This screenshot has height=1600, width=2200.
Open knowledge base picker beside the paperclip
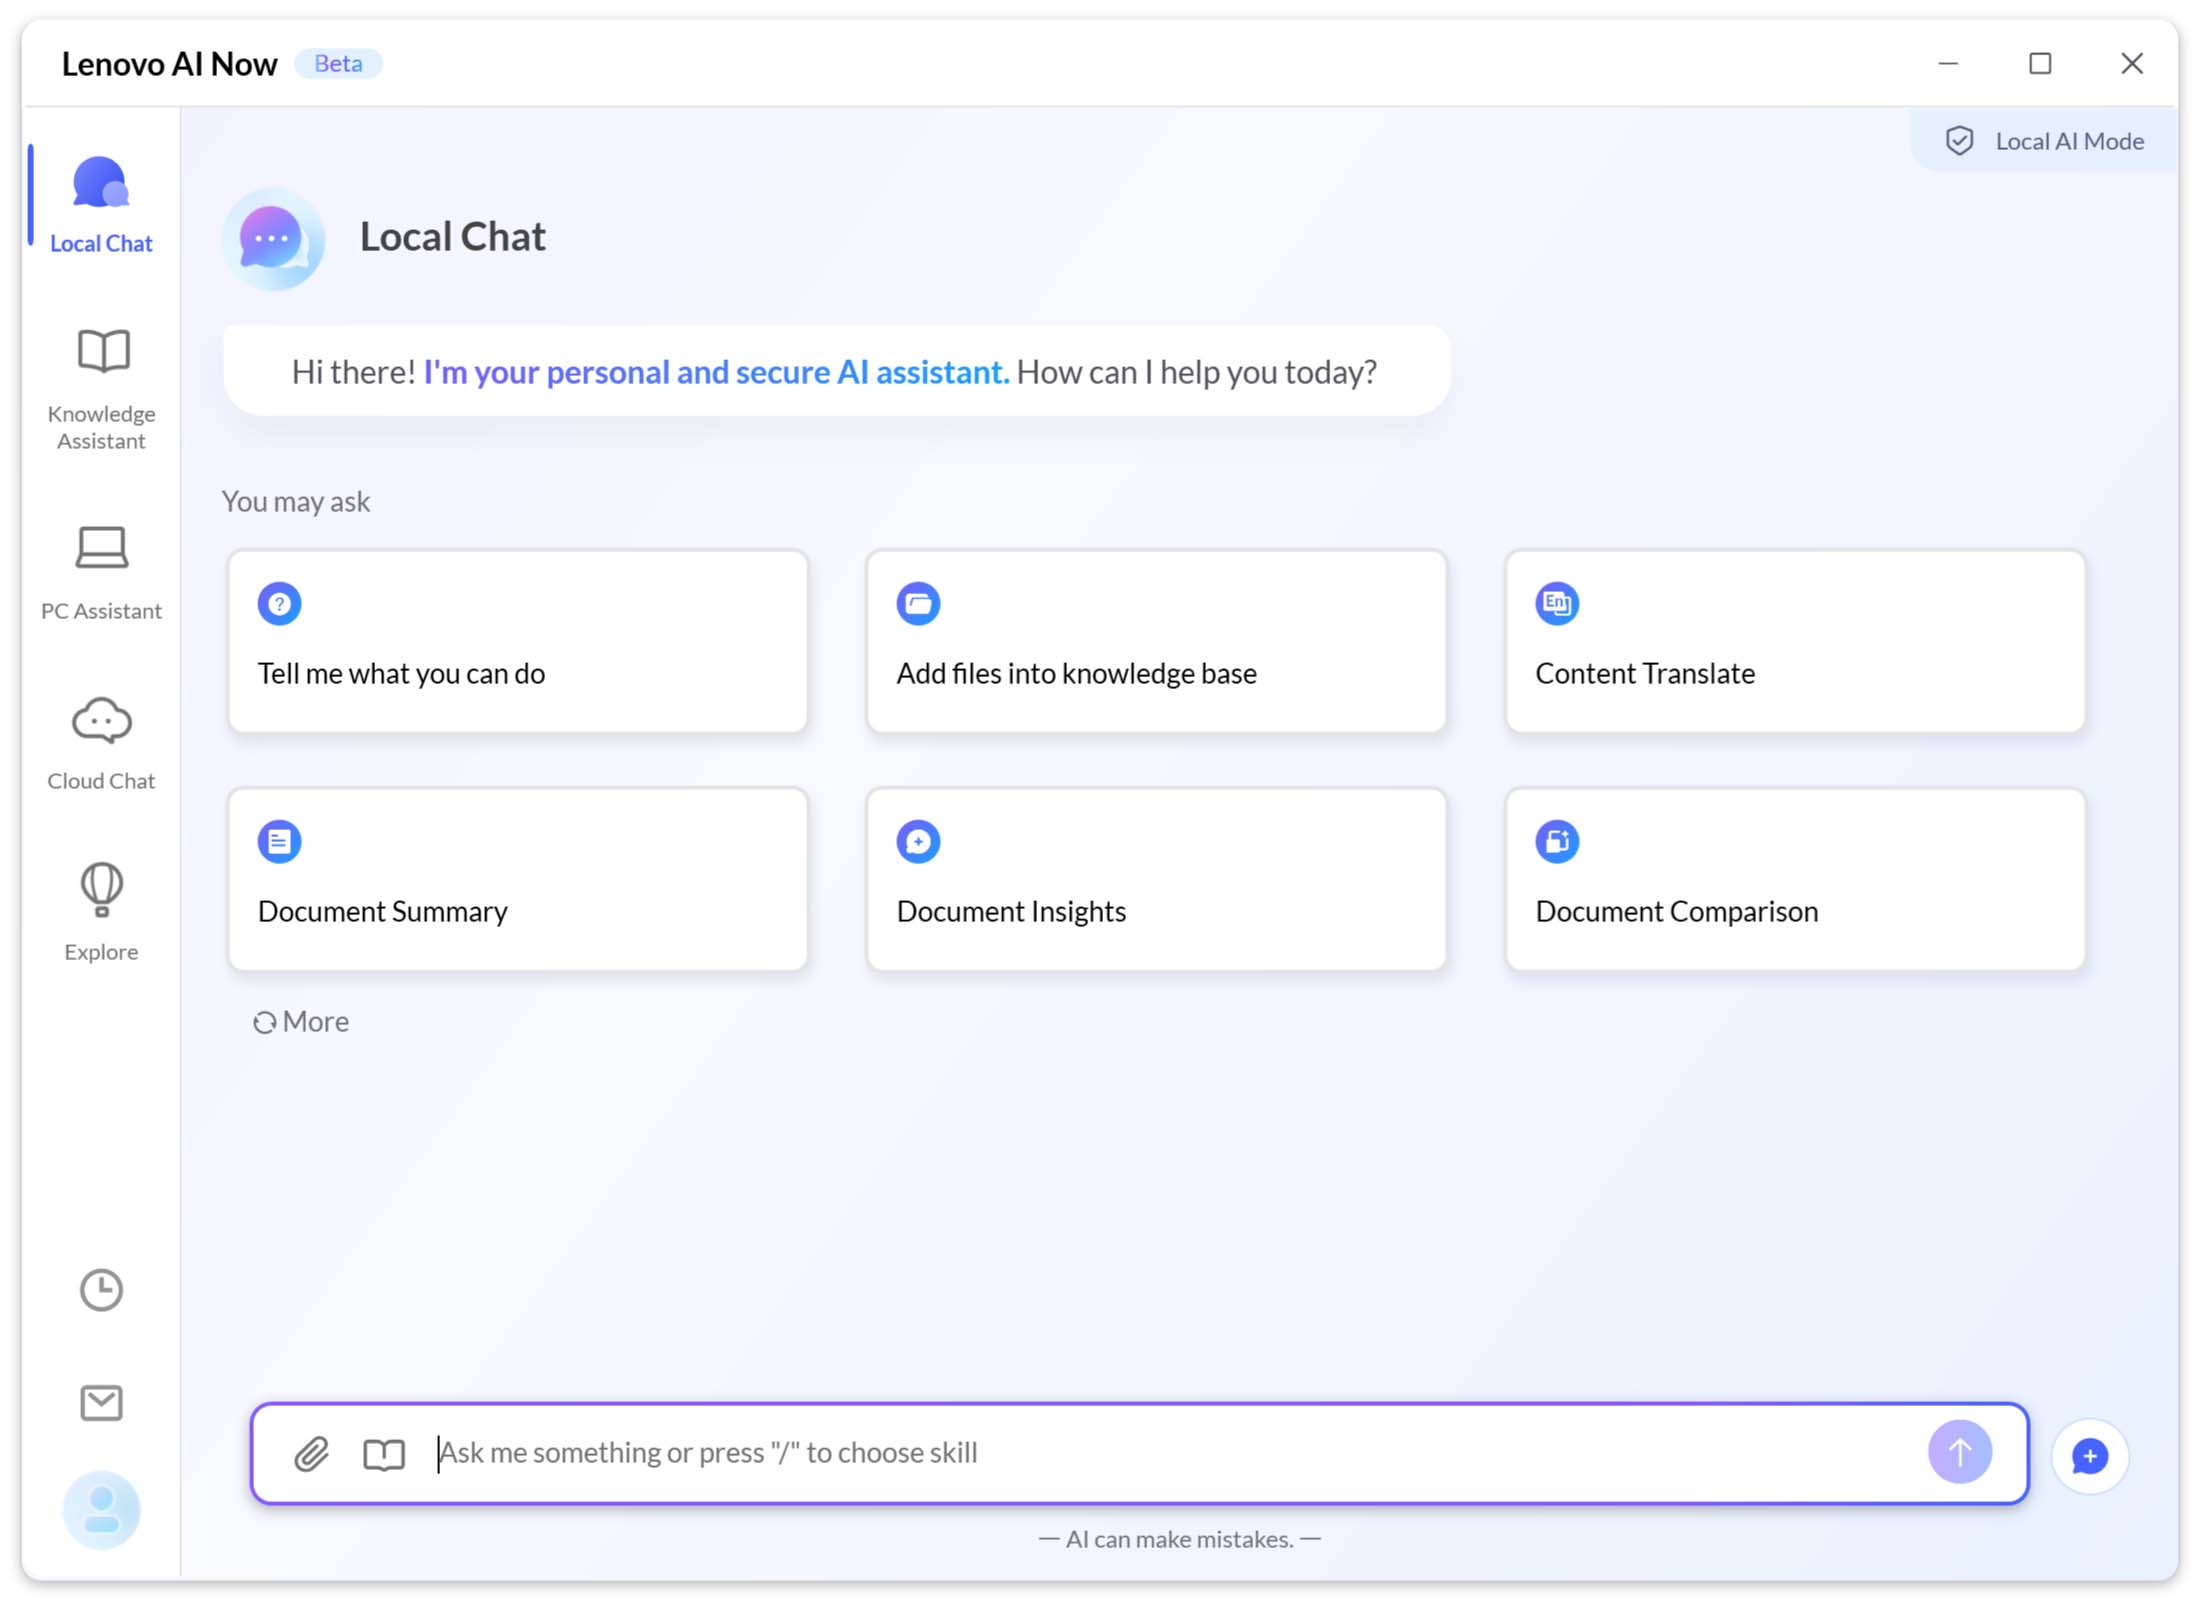383,1453
